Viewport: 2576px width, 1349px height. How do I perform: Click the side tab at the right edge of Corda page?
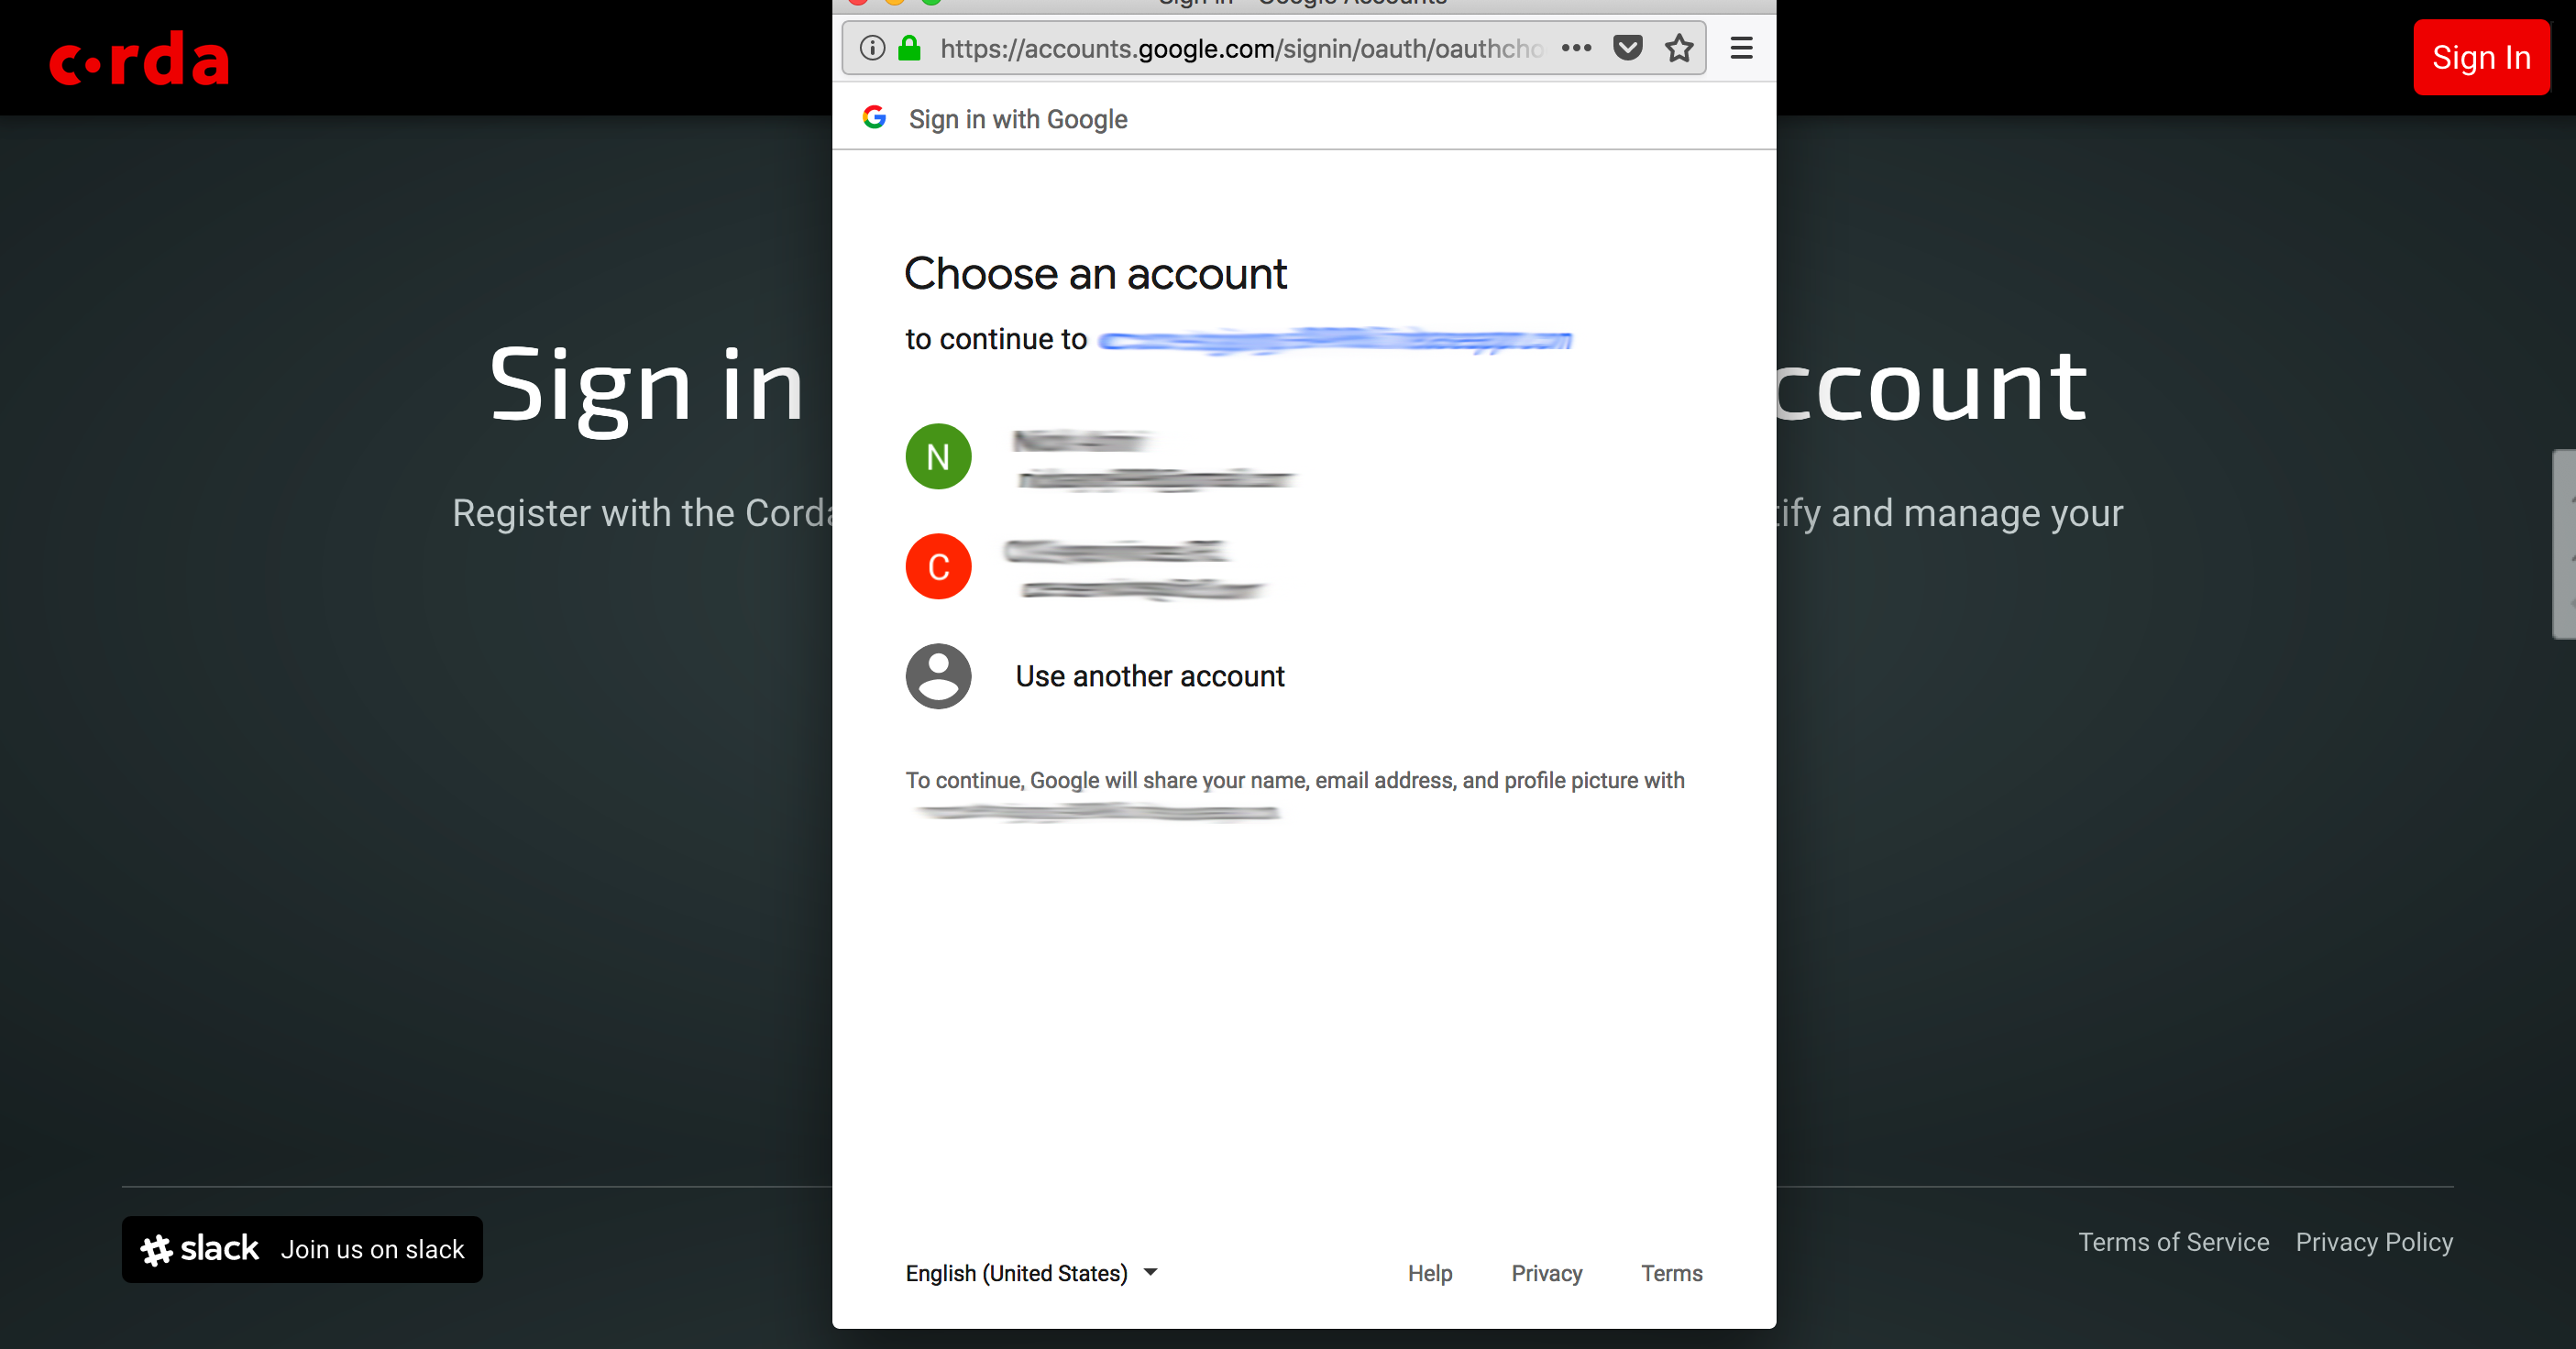pos(2564,544)
